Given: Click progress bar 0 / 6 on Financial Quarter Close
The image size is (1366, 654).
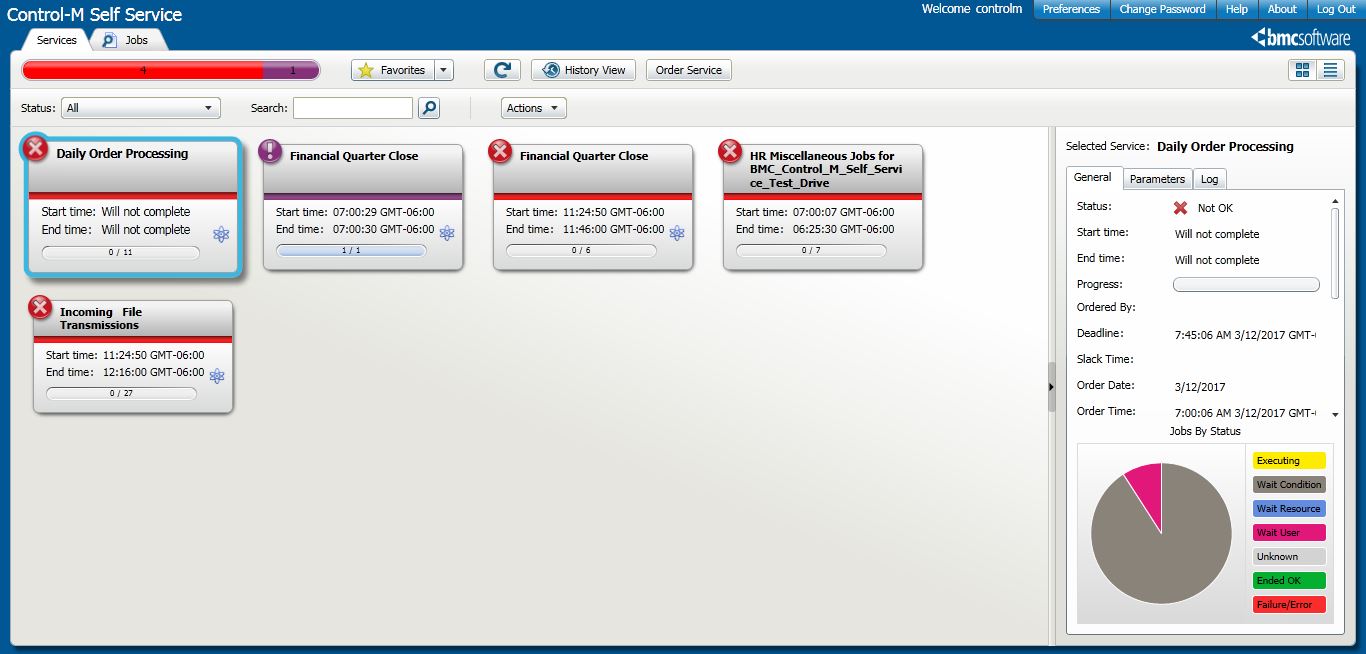Looking at the screenshot, I should tap(581, 250).
